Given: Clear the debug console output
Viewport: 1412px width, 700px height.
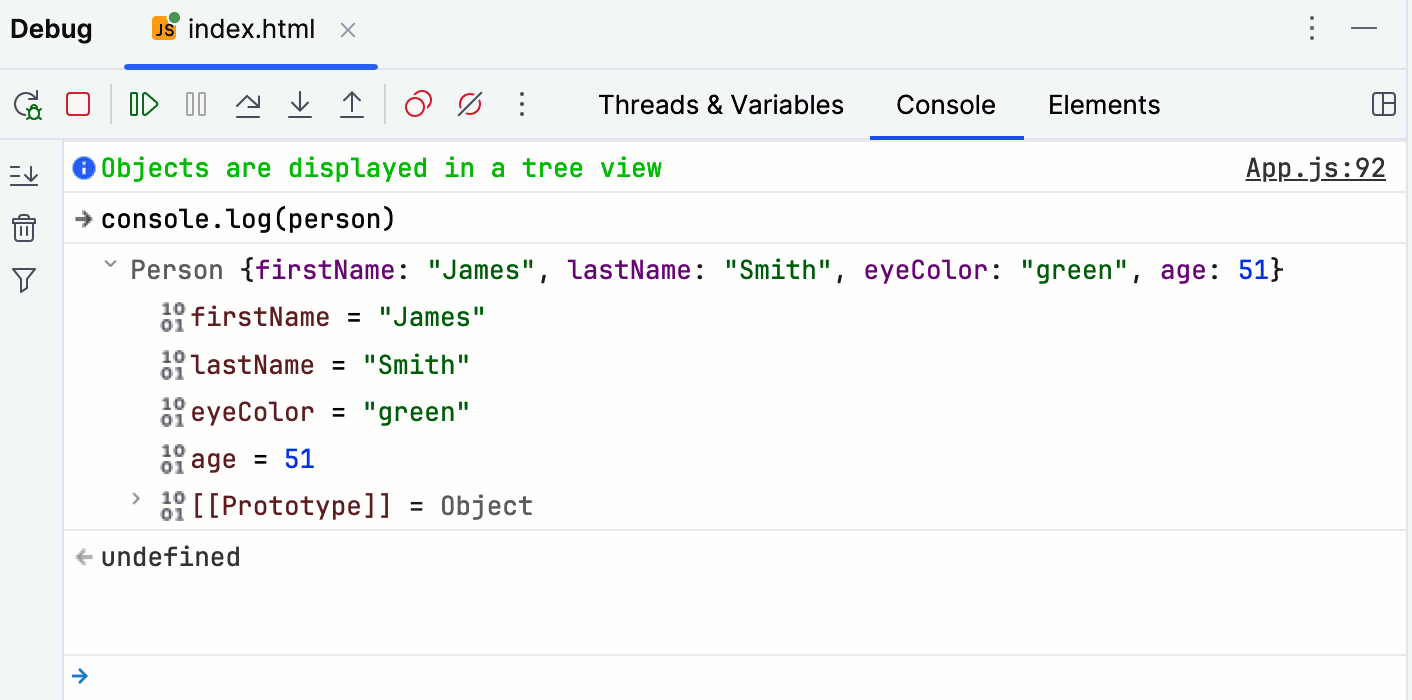Looking at the screenshot, I should [x=24, y=228].
